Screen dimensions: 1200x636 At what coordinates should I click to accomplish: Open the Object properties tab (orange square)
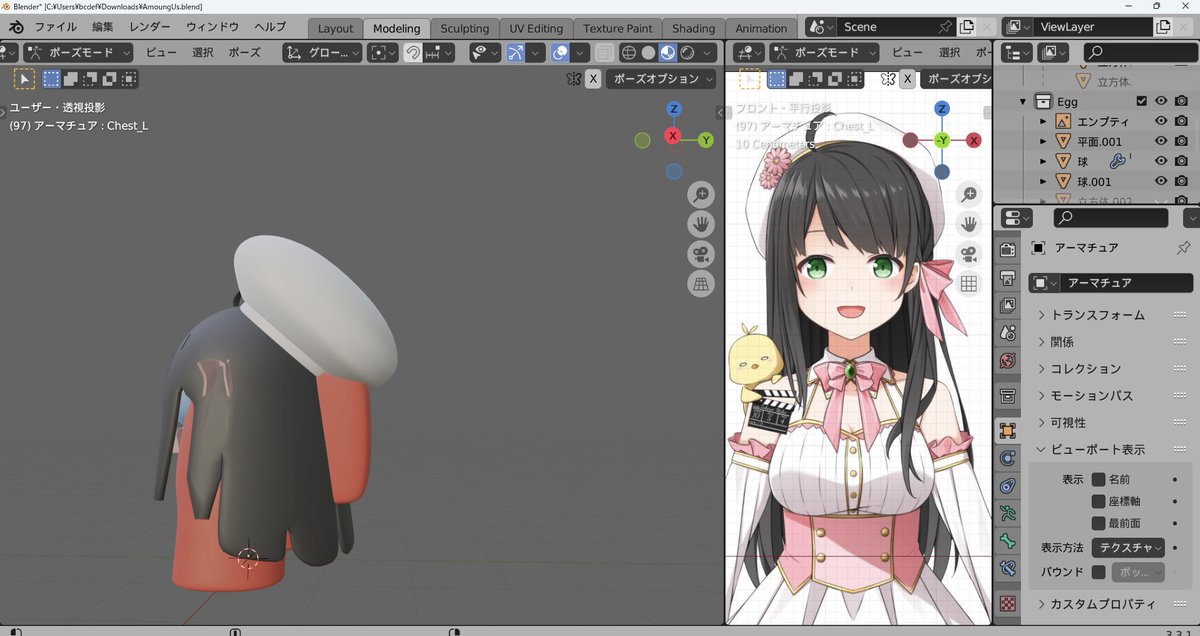click(x=1008, y=431)
